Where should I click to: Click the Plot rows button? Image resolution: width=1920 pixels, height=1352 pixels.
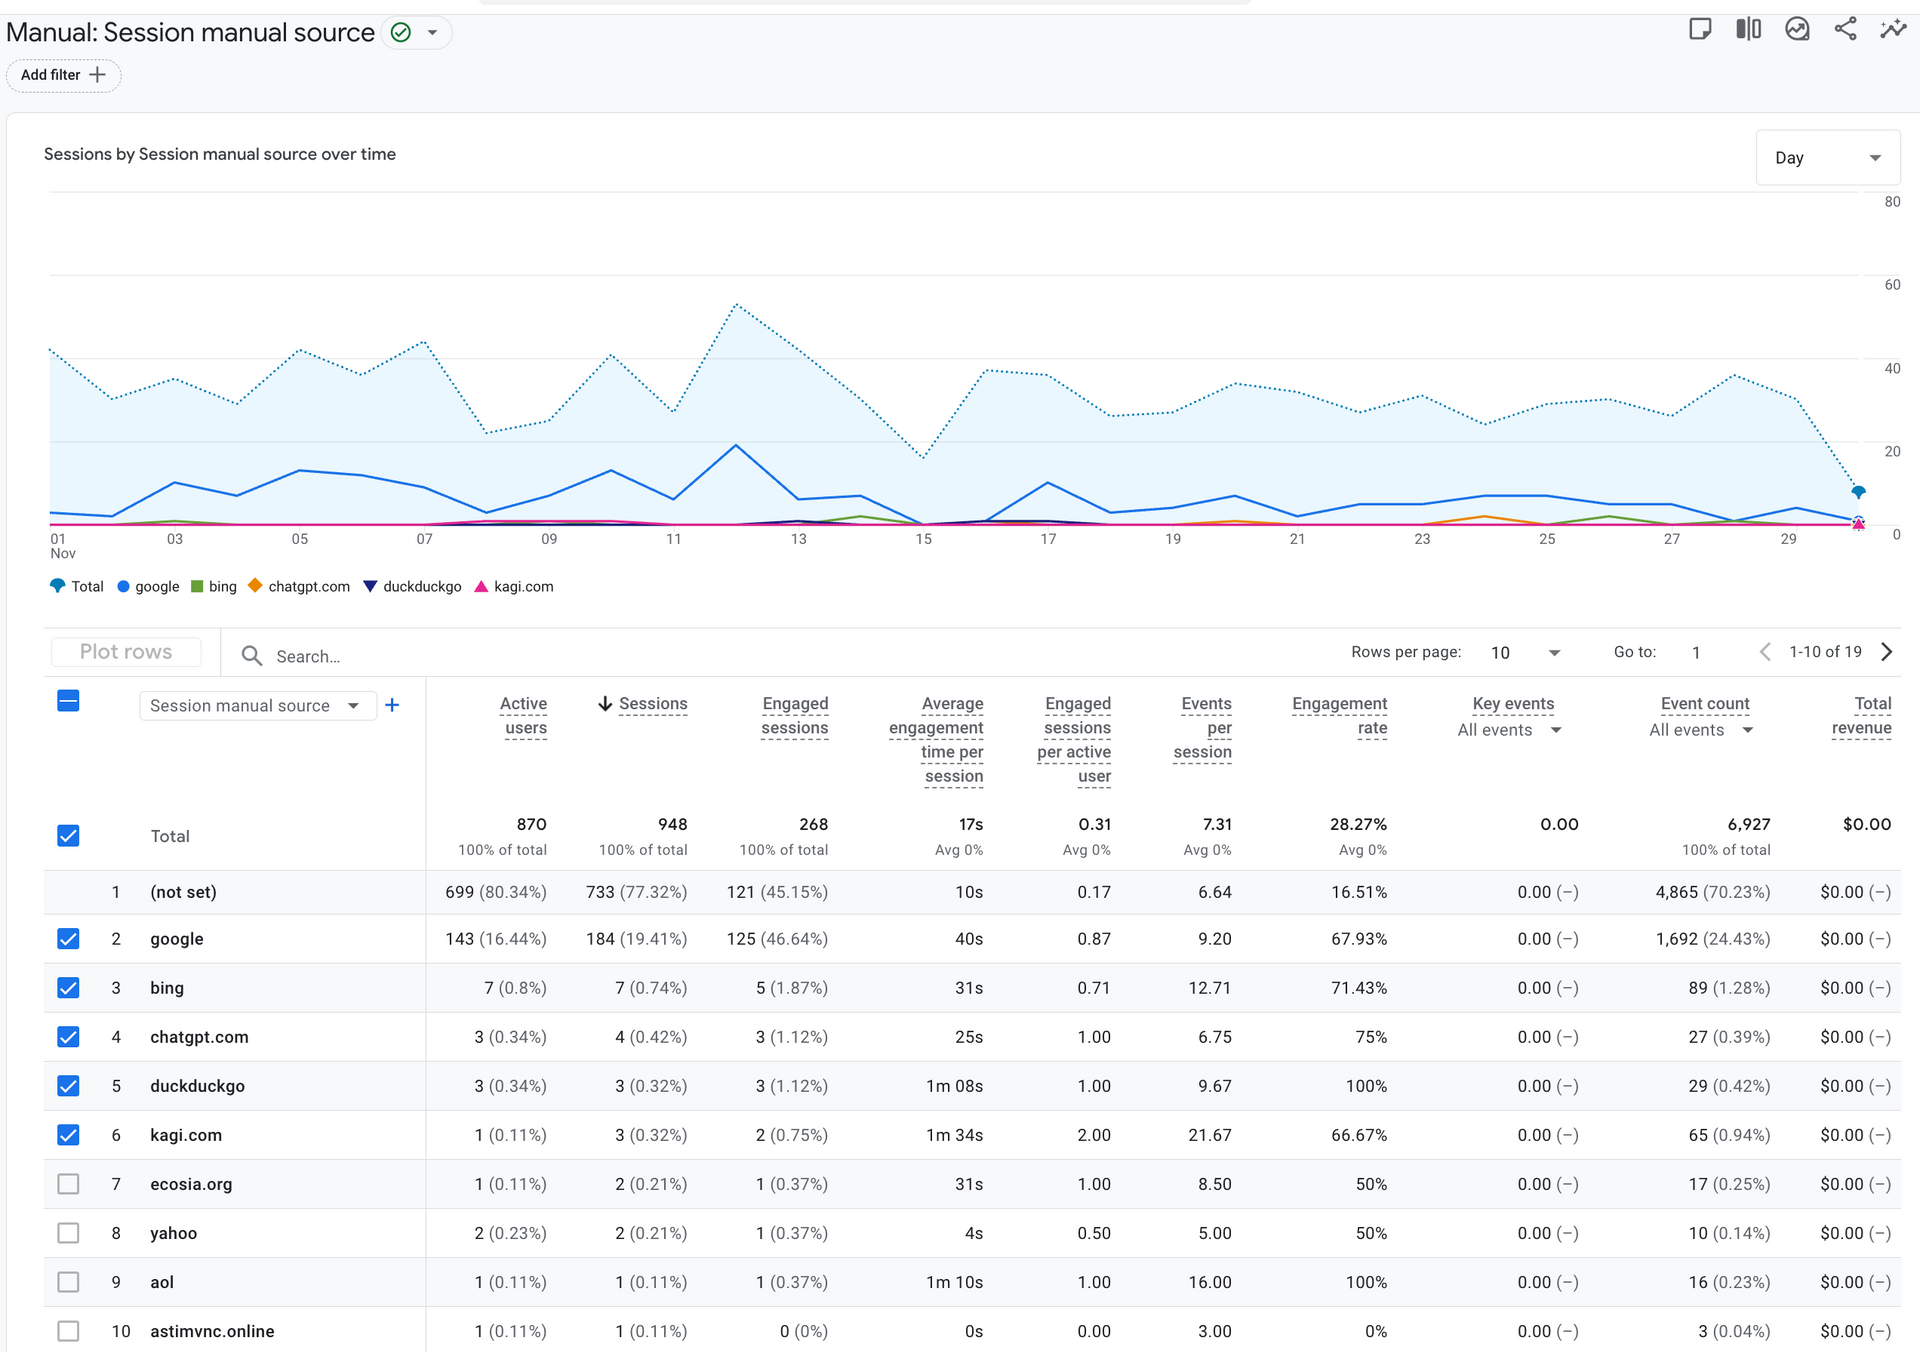(126, 652)
